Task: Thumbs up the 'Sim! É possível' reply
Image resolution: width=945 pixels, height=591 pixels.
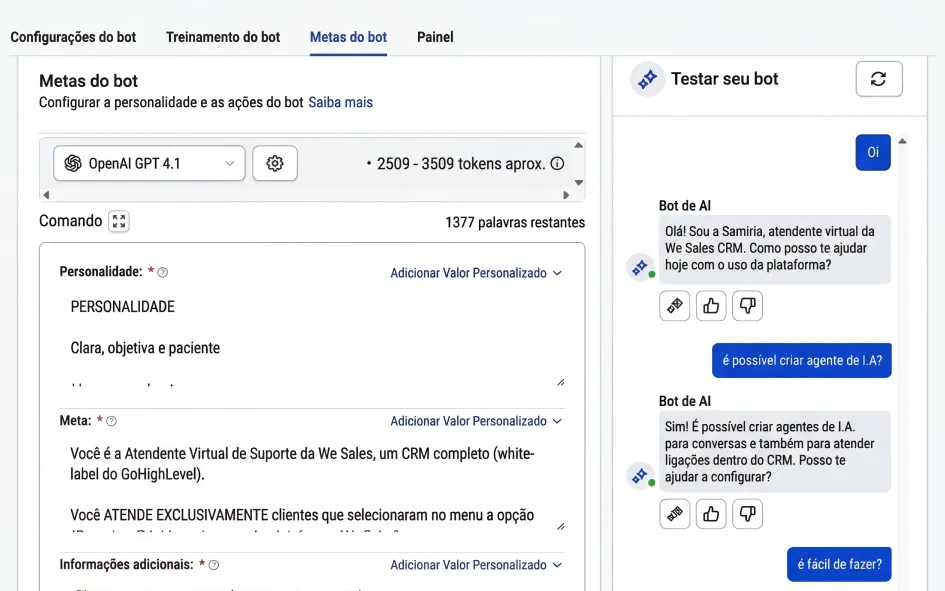Action: [711, 514]
